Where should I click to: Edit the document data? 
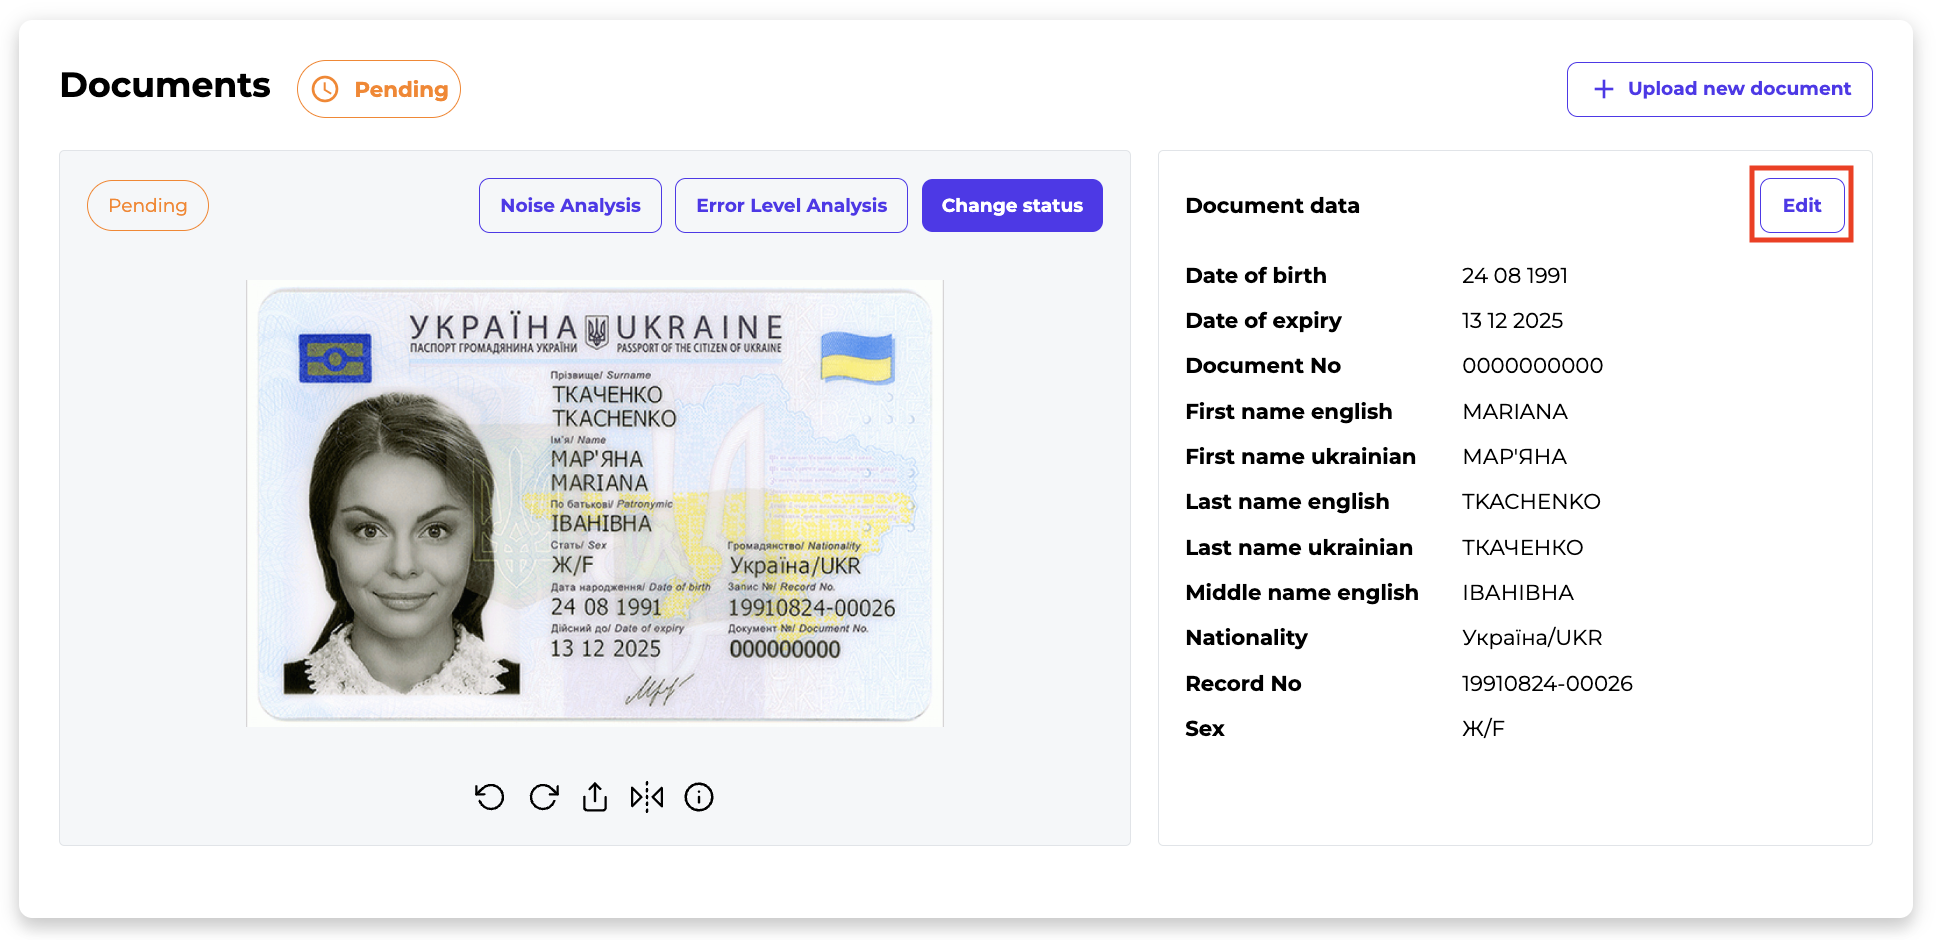click(x=1801, y=205)
